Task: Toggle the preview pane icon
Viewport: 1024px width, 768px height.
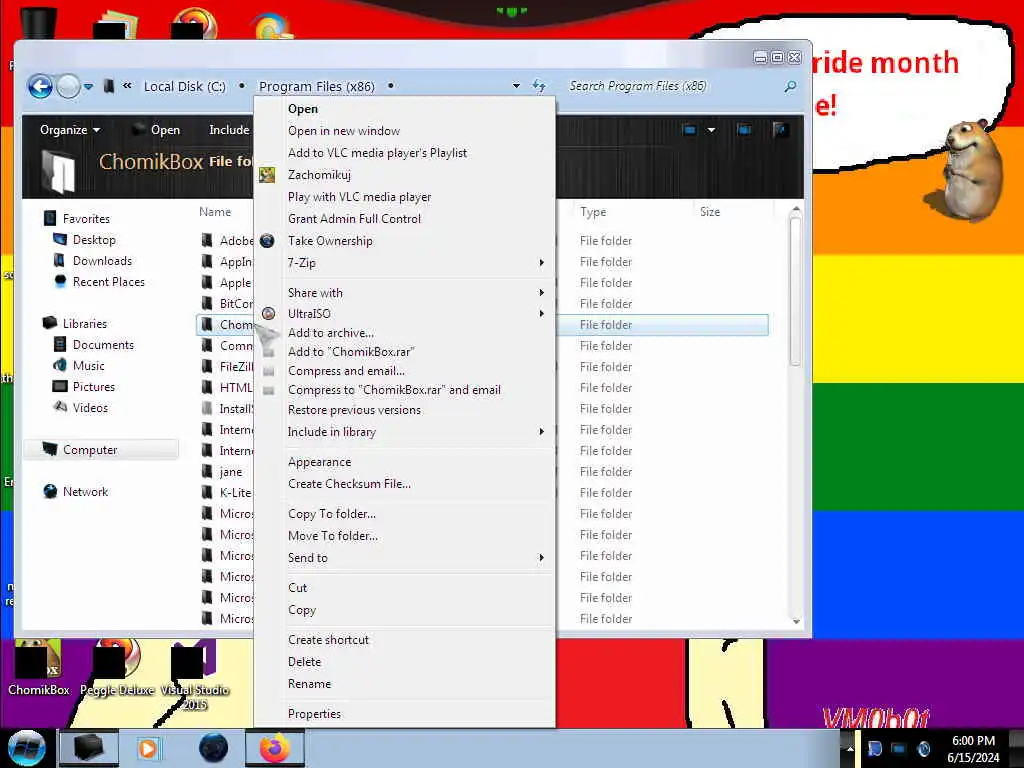Action: [743, 130]
